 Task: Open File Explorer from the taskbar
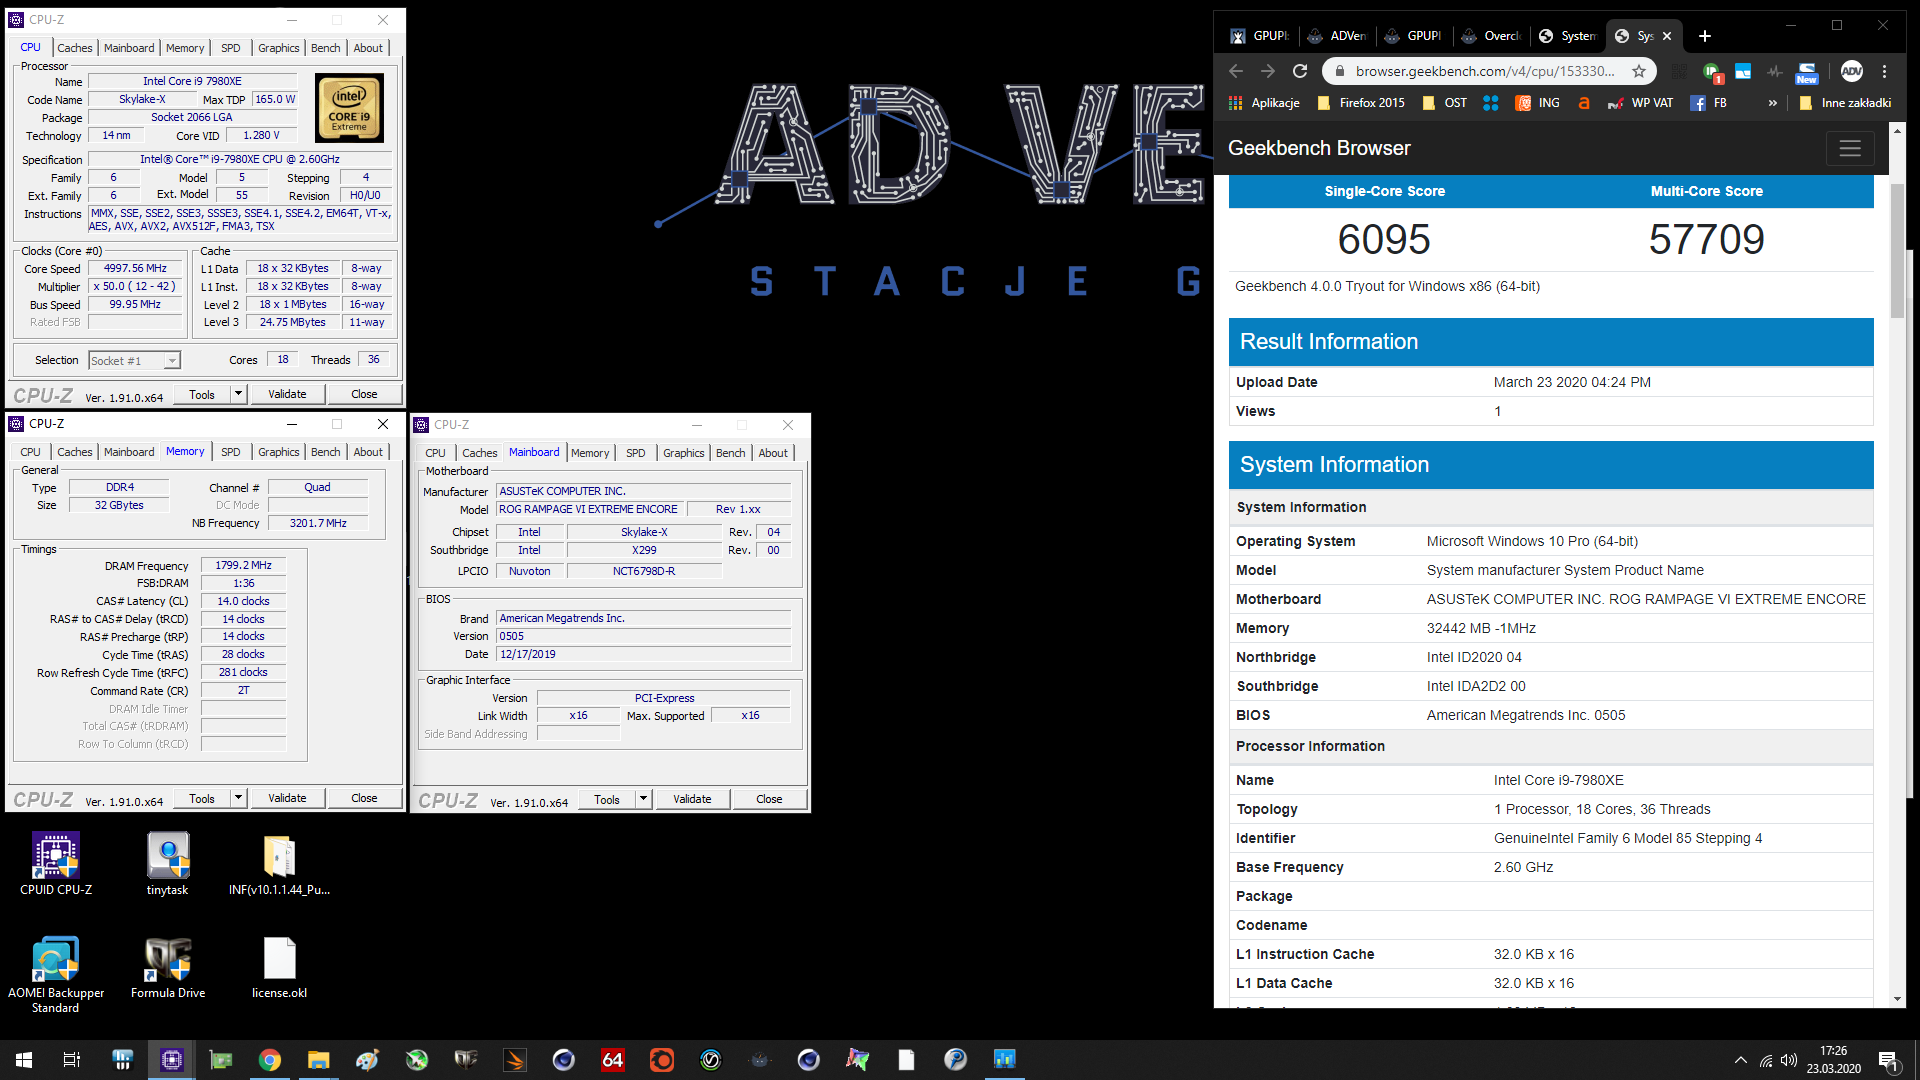pyautogui.click(x=318, y=1060)
